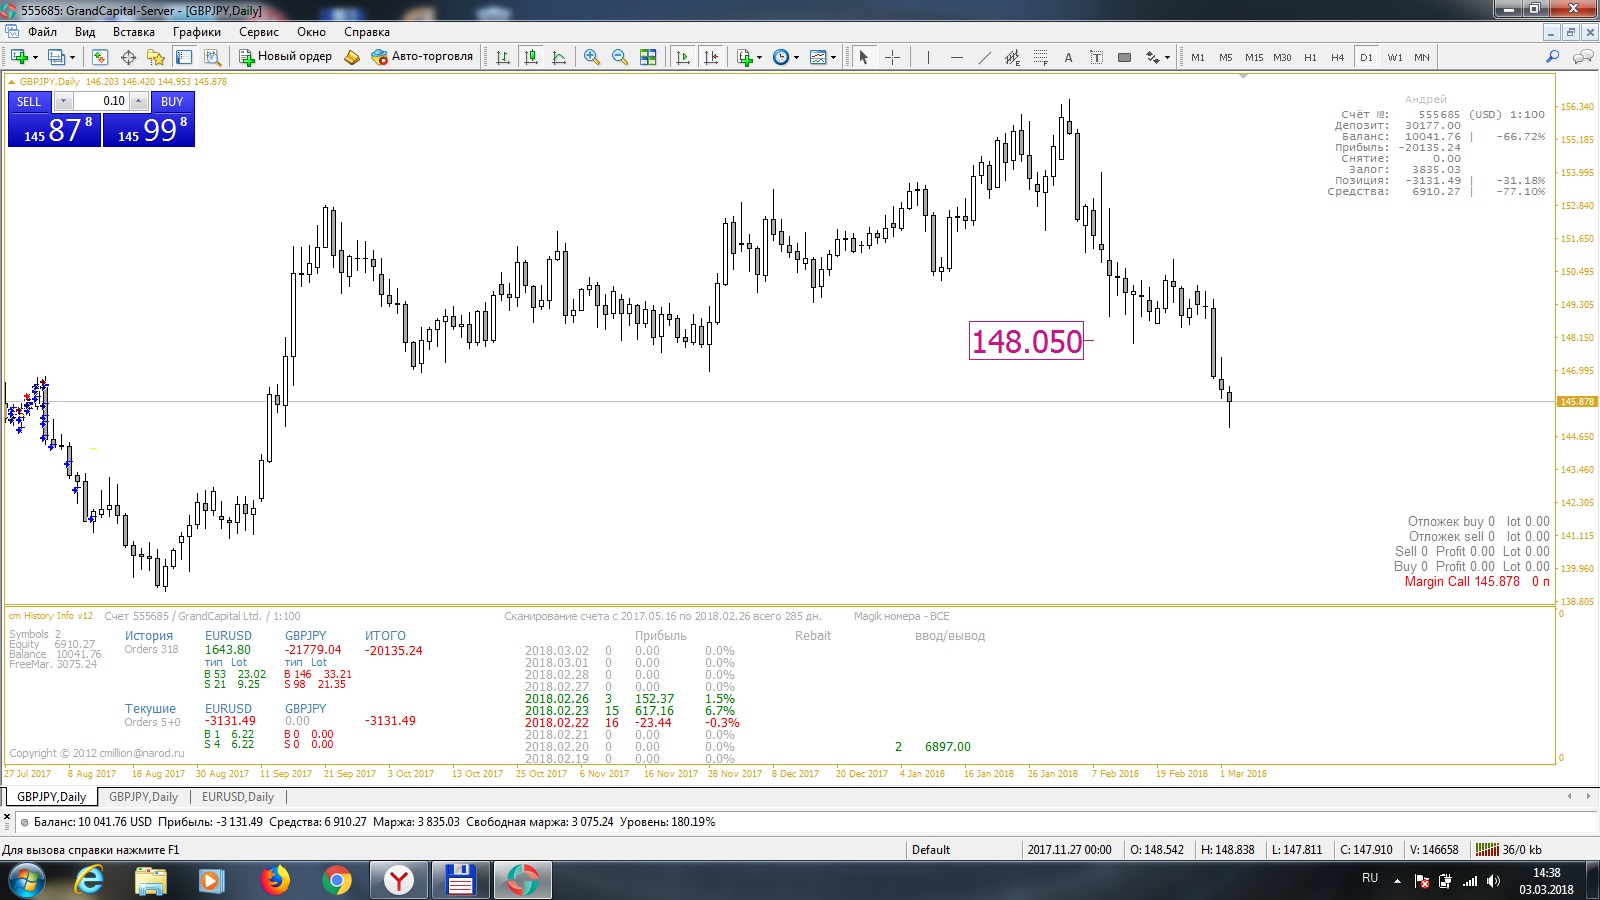The image size is (1600, 900).
Task: Toggle chart auto scroll
Action: tap(683, 57)
